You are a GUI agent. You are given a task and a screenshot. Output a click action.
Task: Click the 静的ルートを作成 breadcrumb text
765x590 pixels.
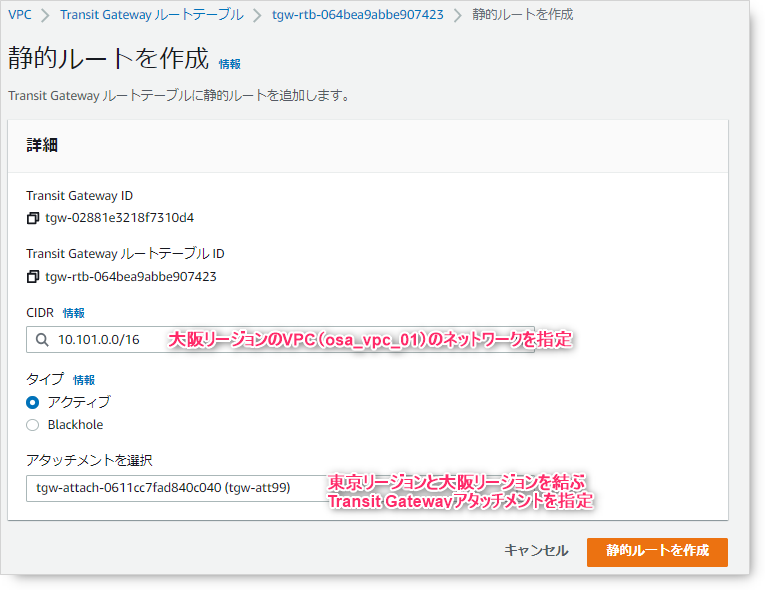pyautogui.click(x=523, y=15)
